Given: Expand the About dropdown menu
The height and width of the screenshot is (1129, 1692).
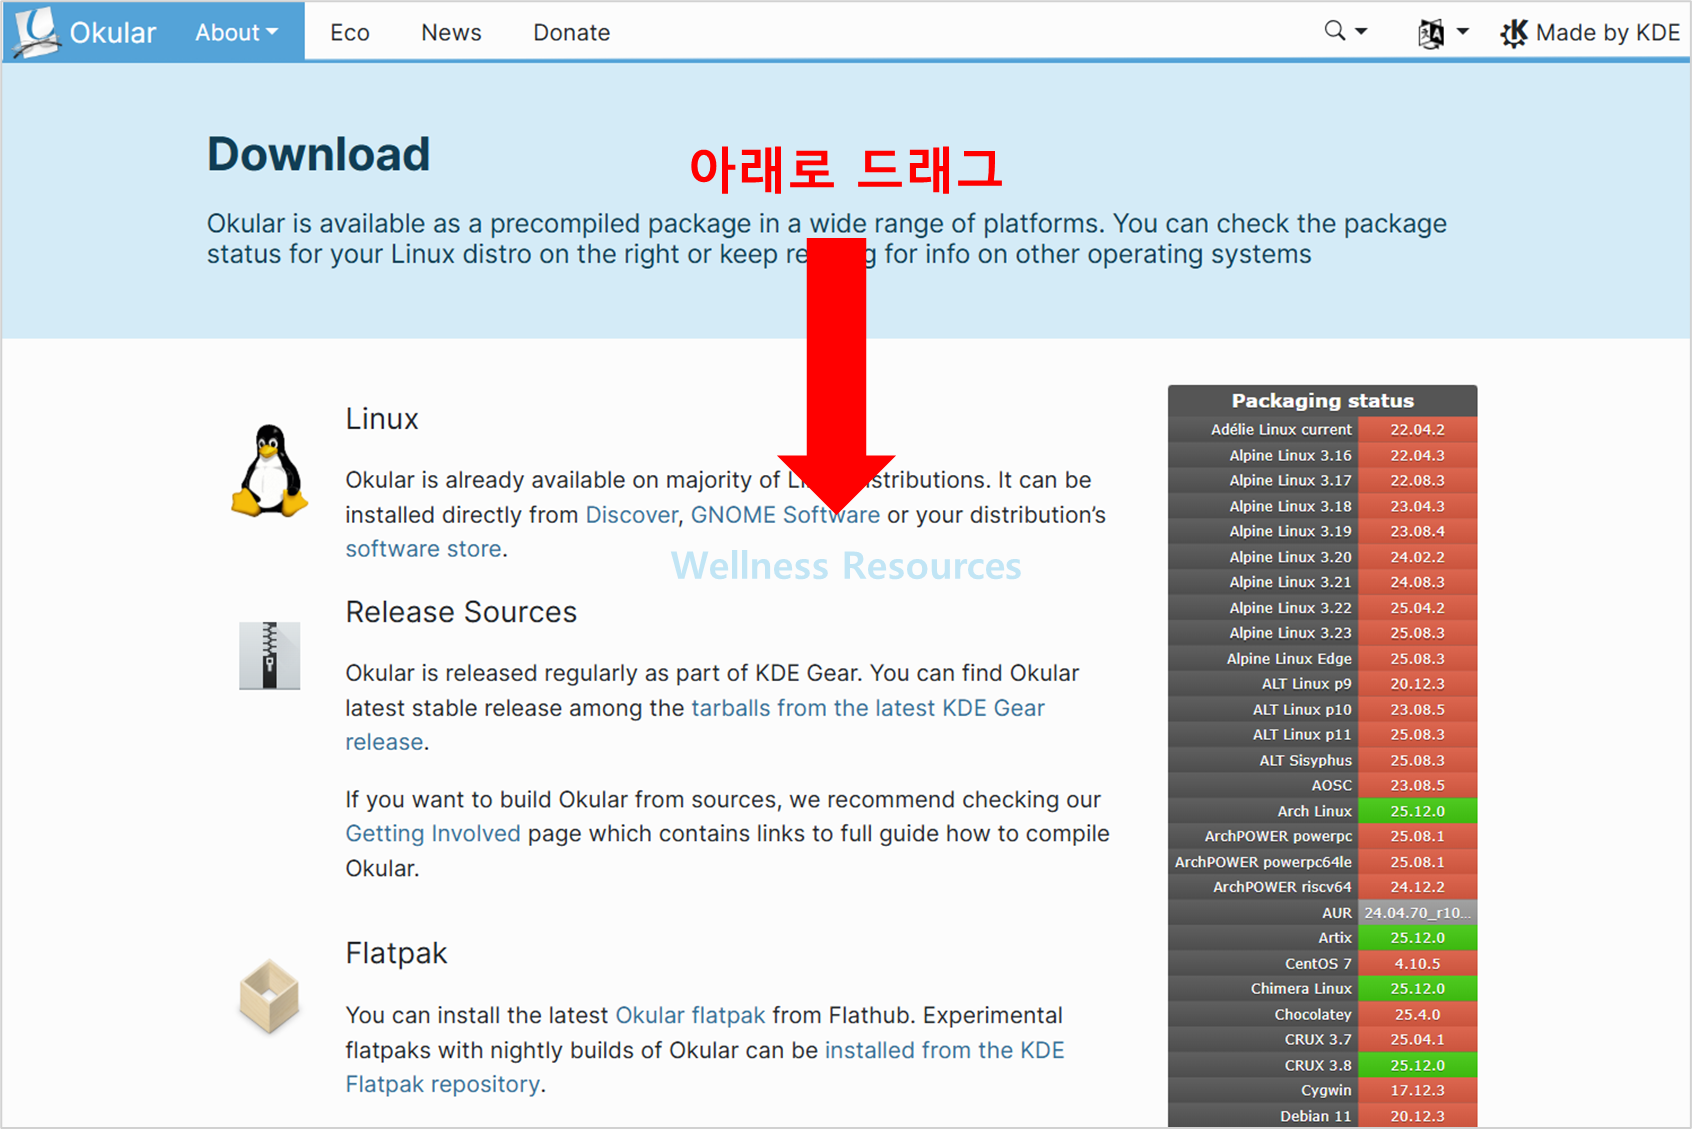Looking at the screenshot, I should point(236,32).
